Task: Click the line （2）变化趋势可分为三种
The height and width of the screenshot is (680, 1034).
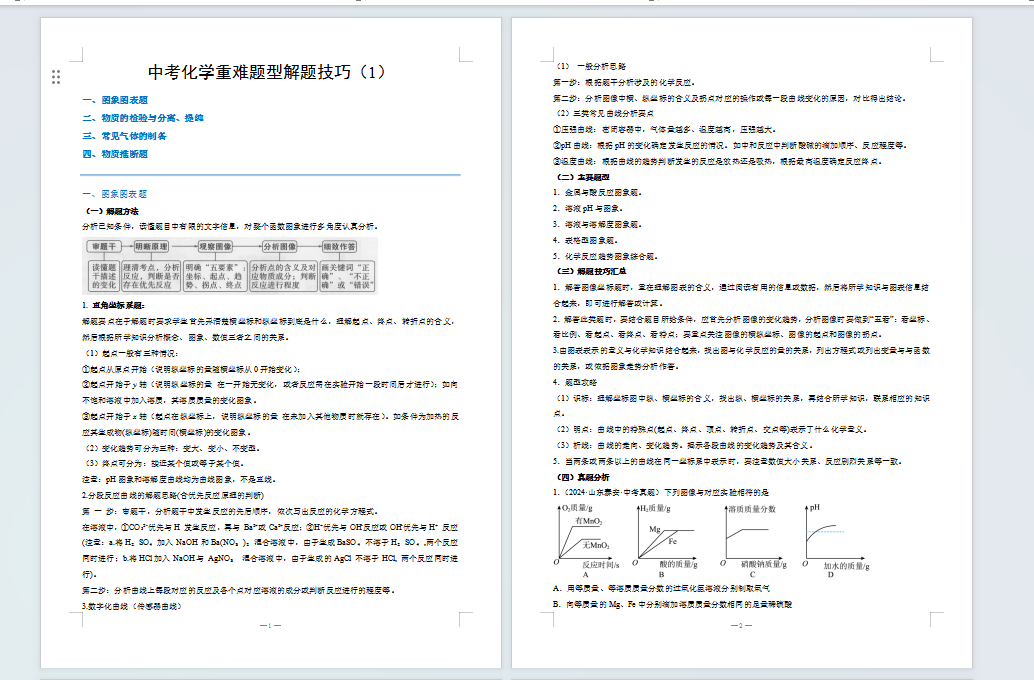Action: (172, 448)
